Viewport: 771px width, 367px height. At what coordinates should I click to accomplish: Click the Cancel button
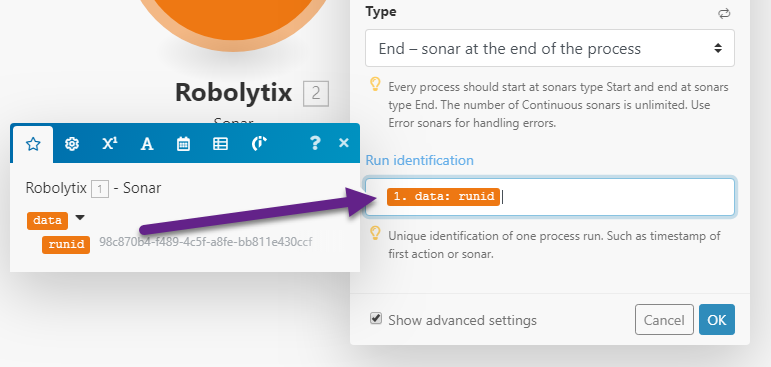pyautogui.click(x=664, y=320)
